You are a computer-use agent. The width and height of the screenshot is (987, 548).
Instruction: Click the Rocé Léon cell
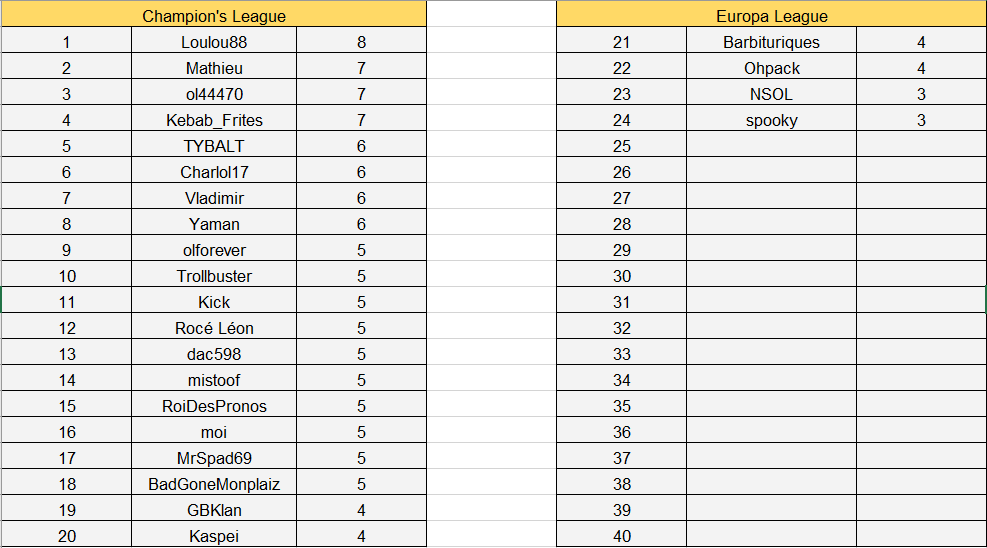pyautogui.click(x=214, y=328)
